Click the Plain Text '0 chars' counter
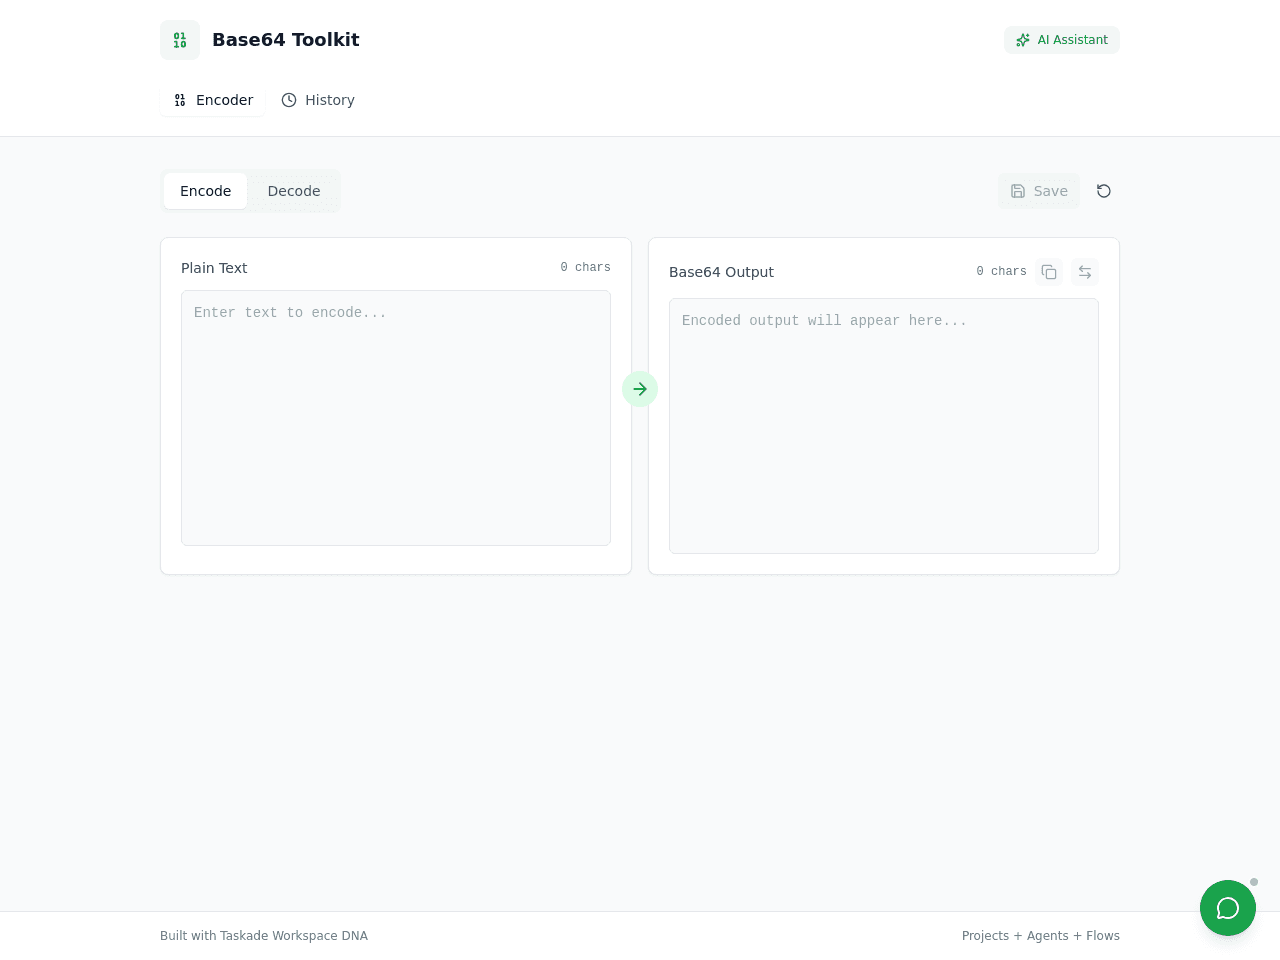The width and height of the screenshot is (1280, 960). [x=585, y=268]
